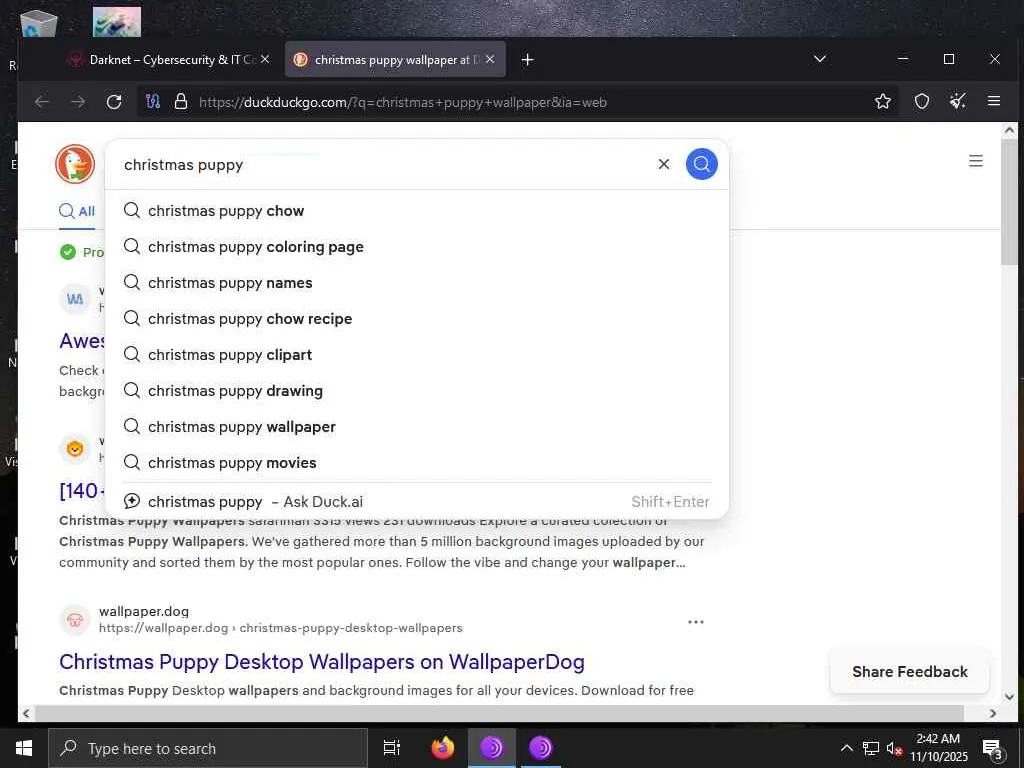
Task: Open the Recycle Bin on the desktop
Action: tap(39, 24)
